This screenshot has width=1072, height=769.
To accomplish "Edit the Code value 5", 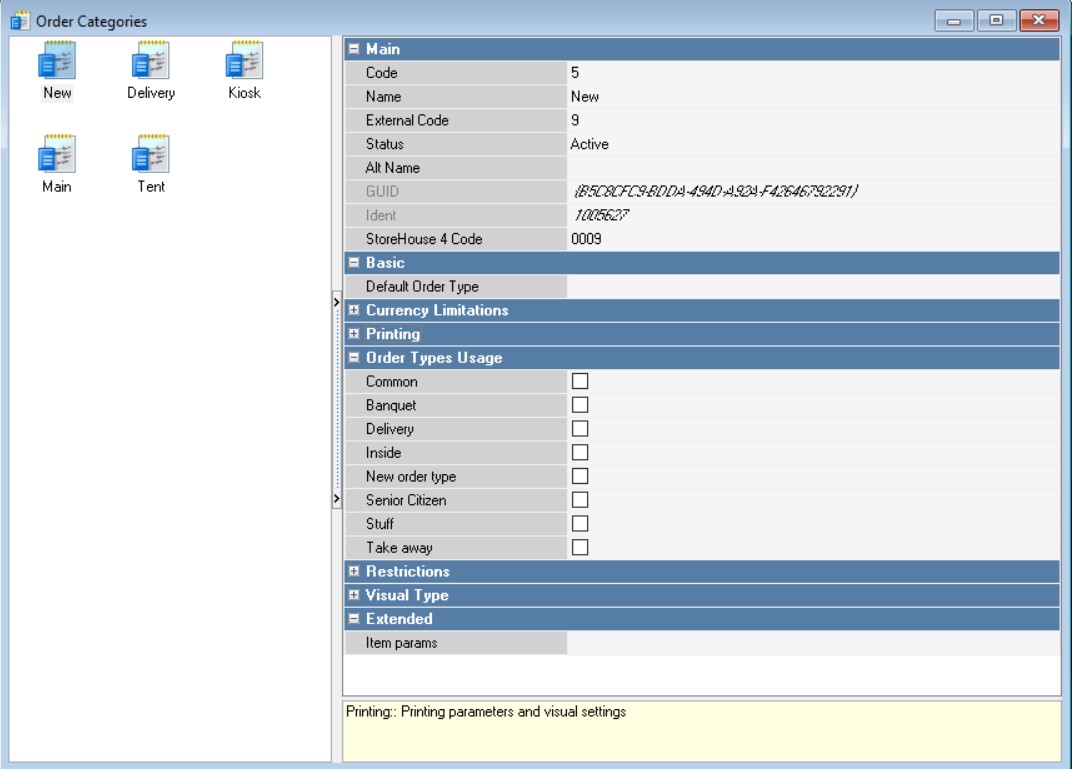I will click(x=813, y=72).
